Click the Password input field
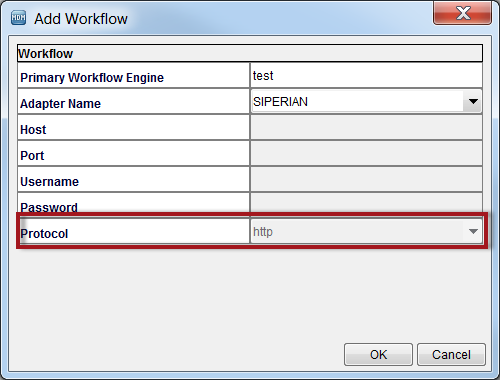500x380 pixels. [x=366, y=203]
